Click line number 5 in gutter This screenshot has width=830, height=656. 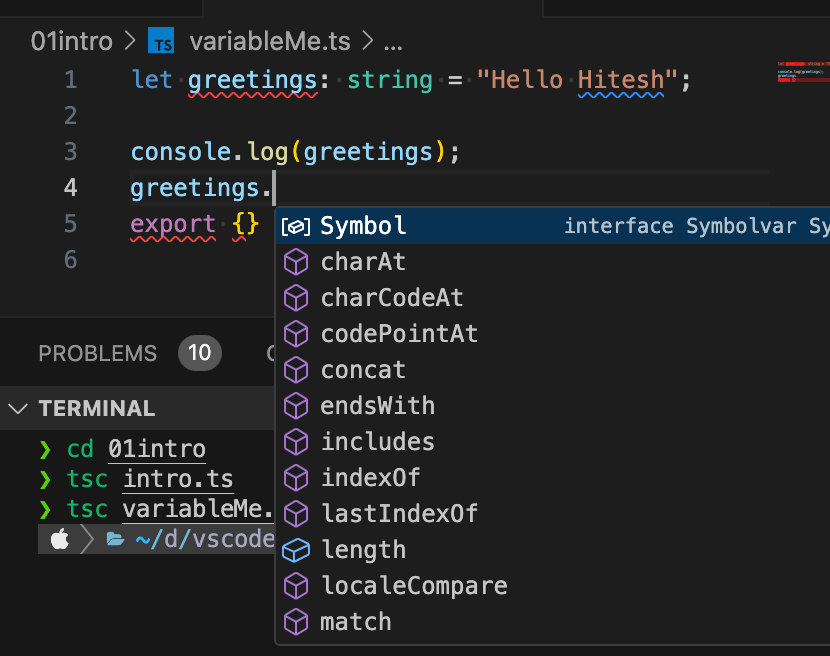pyautogui.click(x=71, y=224)
